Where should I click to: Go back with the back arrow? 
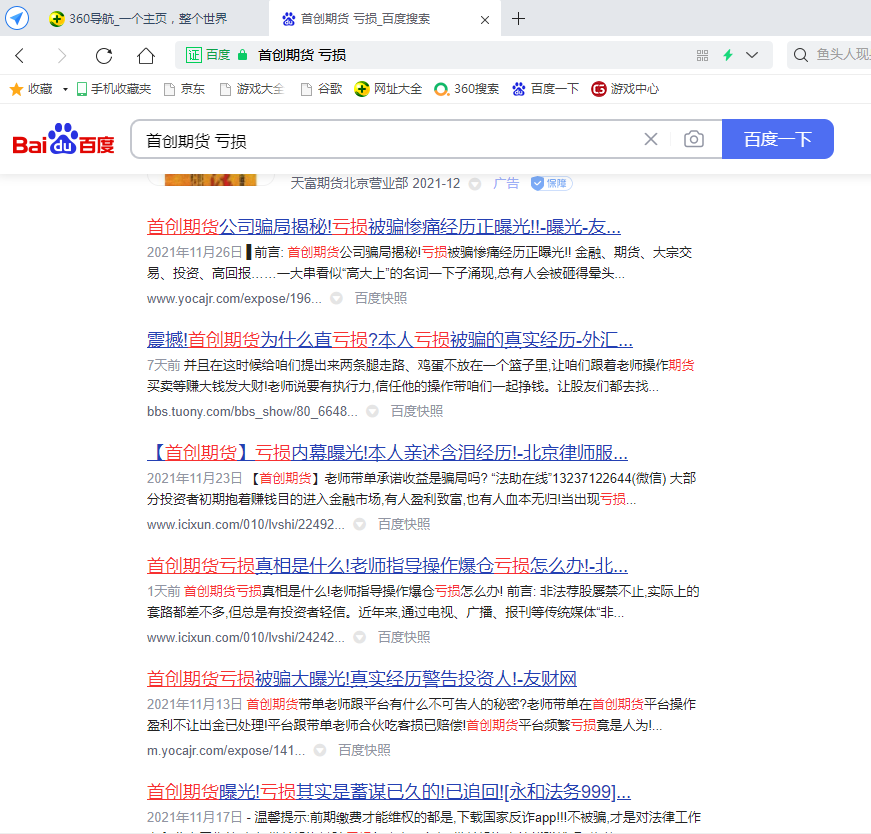point(19,55)
